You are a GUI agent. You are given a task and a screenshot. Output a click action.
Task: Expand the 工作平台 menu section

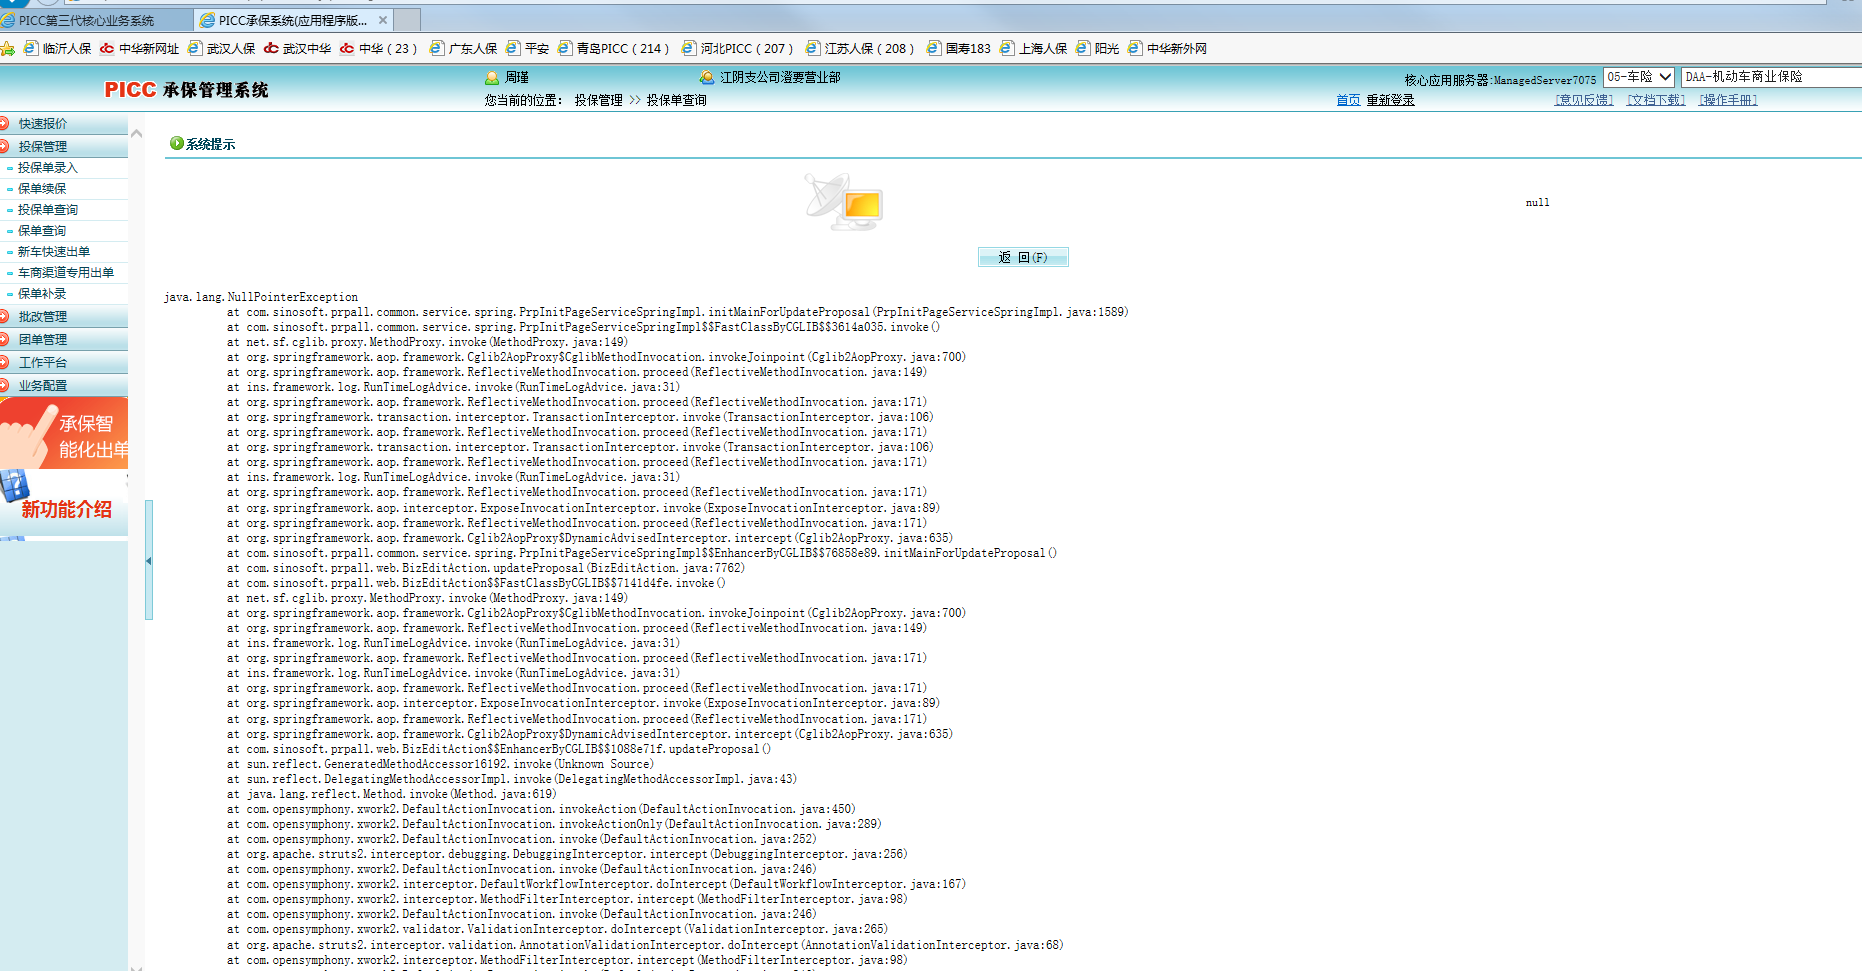click(x=64, y=362)
